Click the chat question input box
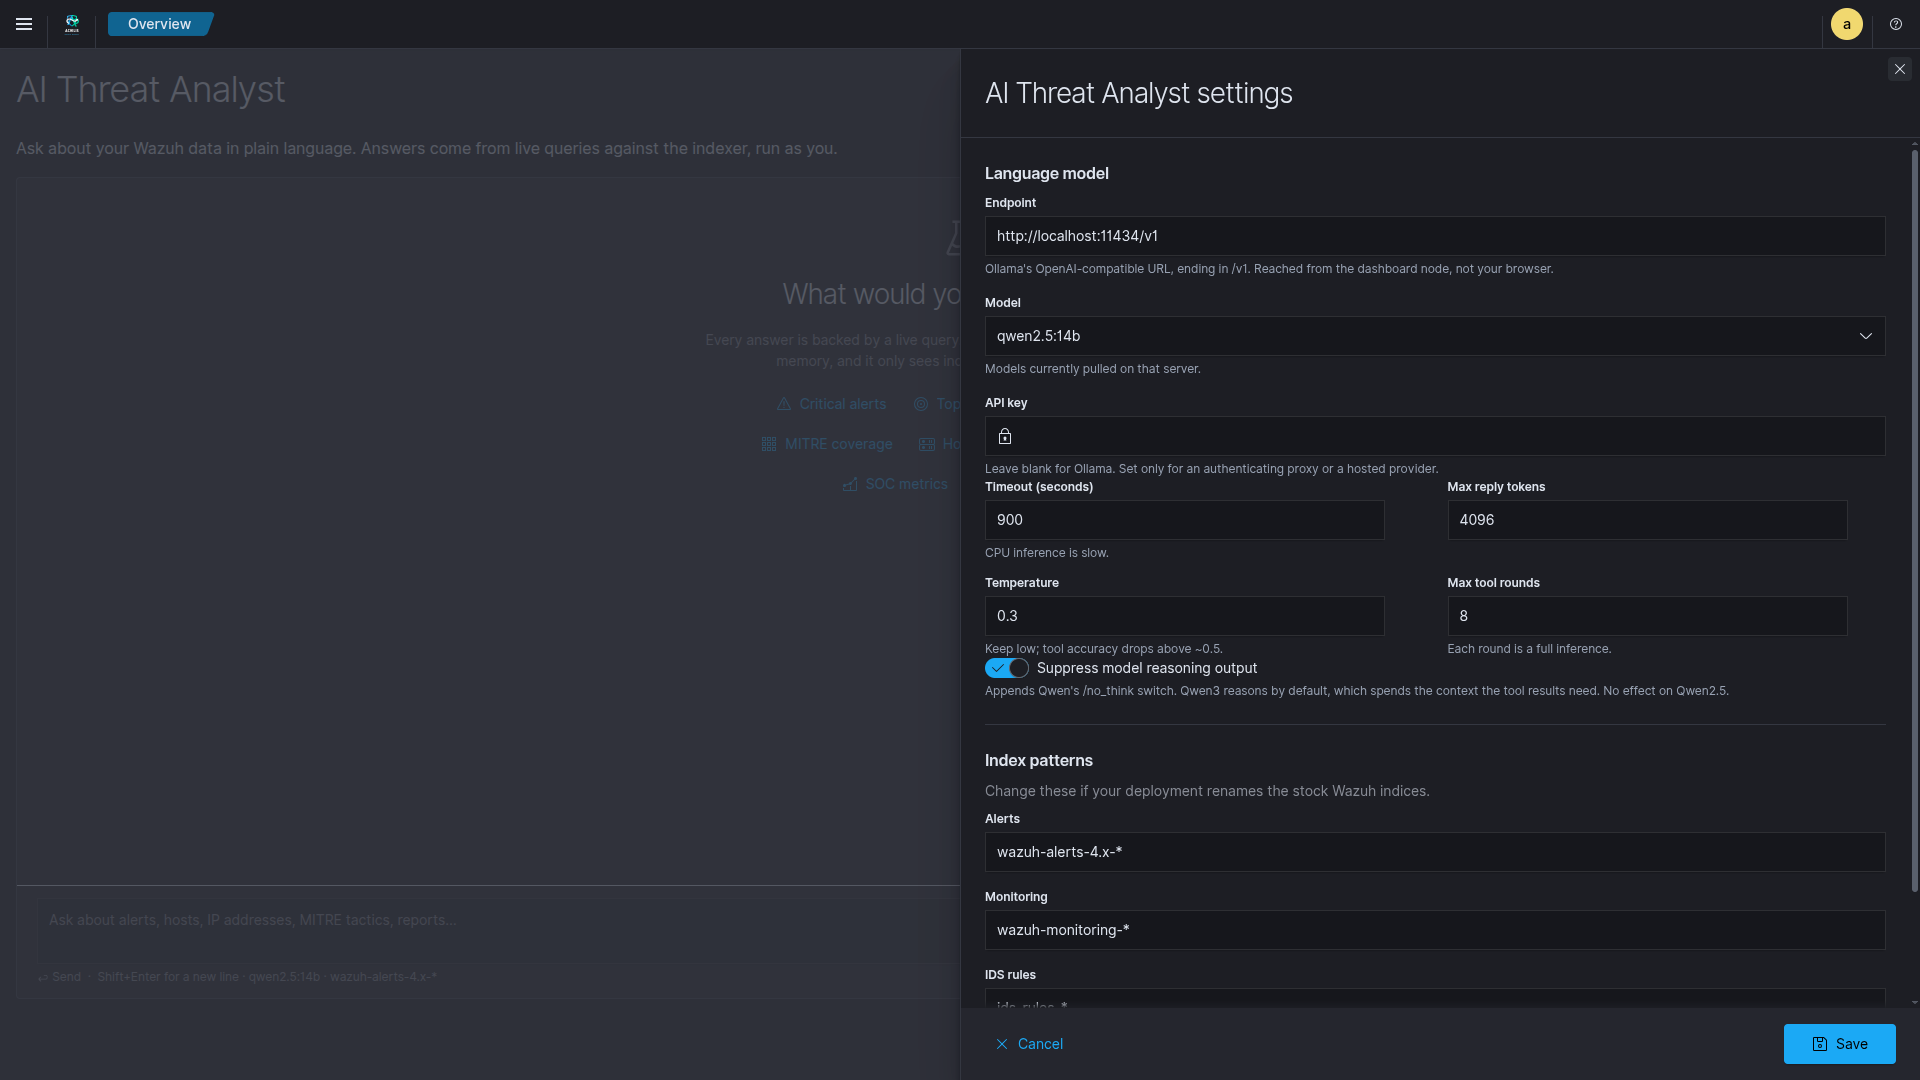 tap(498, 930)
